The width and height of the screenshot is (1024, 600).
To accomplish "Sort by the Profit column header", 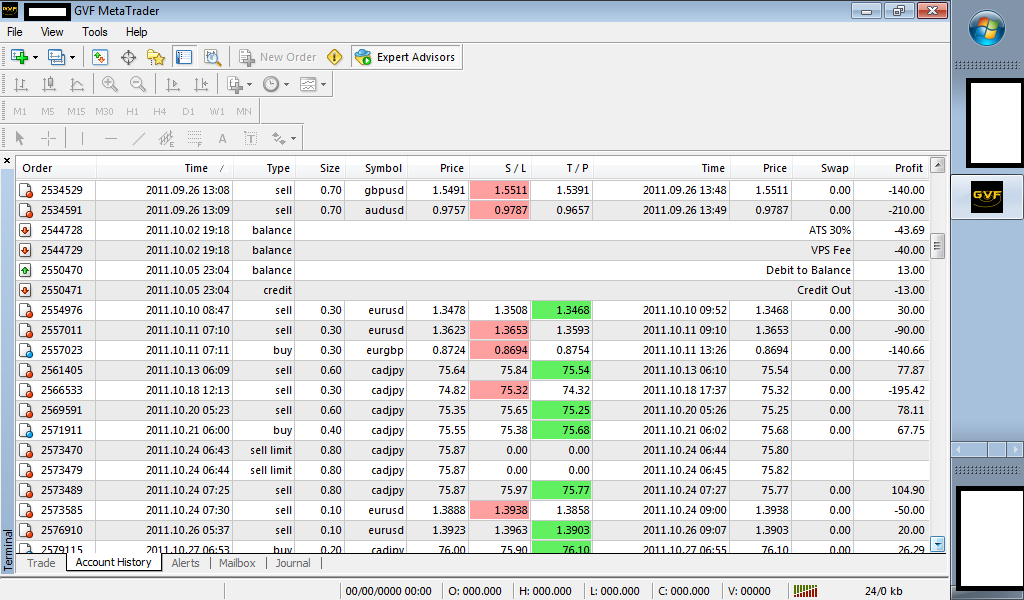I will pos(891,168).
